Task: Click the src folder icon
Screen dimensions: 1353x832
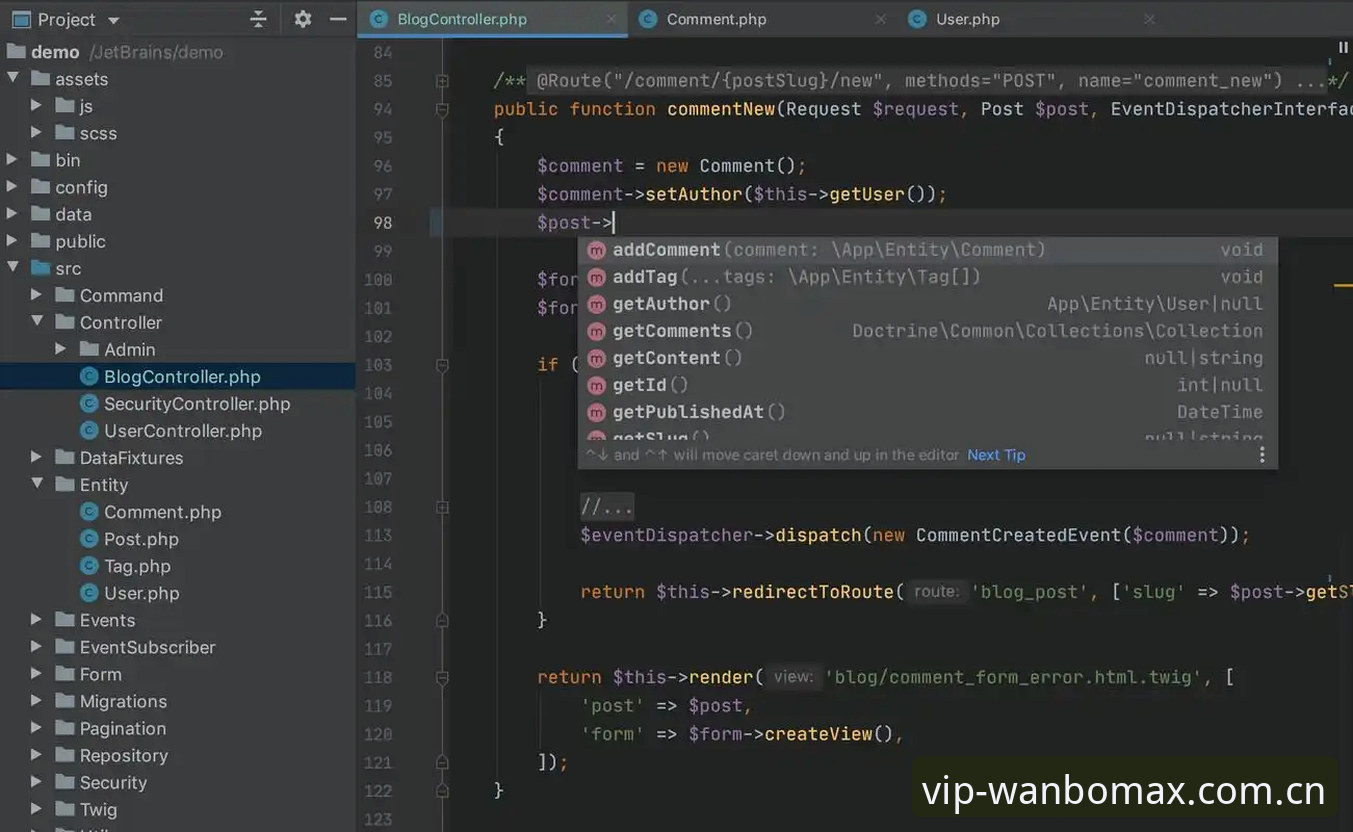Action: pos(41,267)
